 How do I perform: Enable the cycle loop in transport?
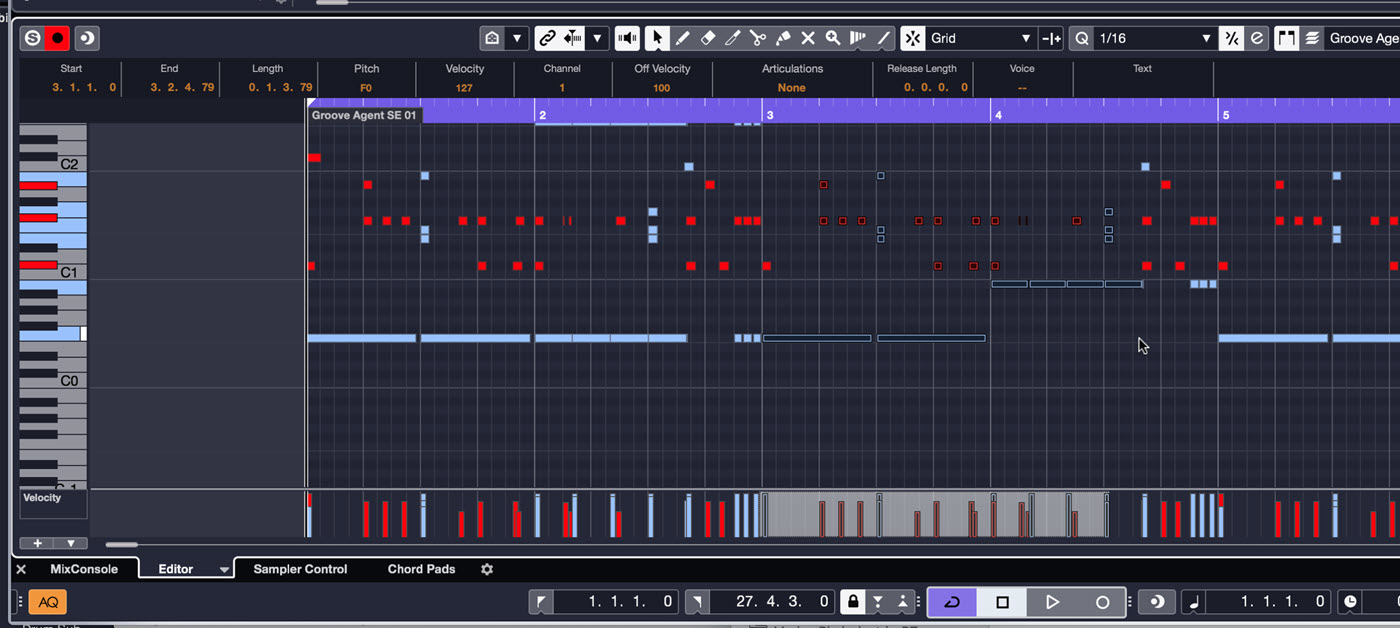pos(952,602)
